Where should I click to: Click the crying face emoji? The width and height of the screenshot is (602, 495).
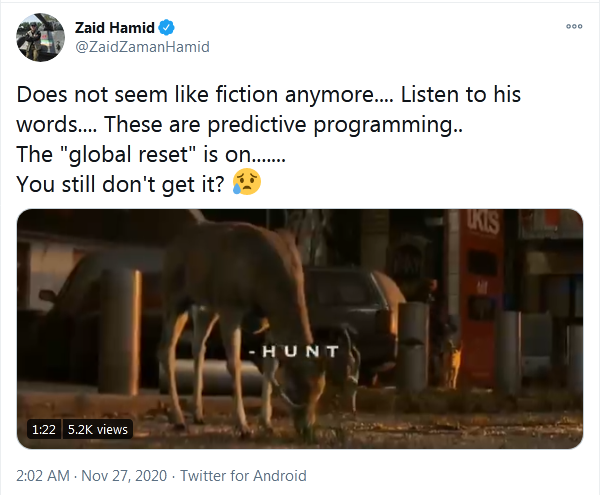pos(247,182)
